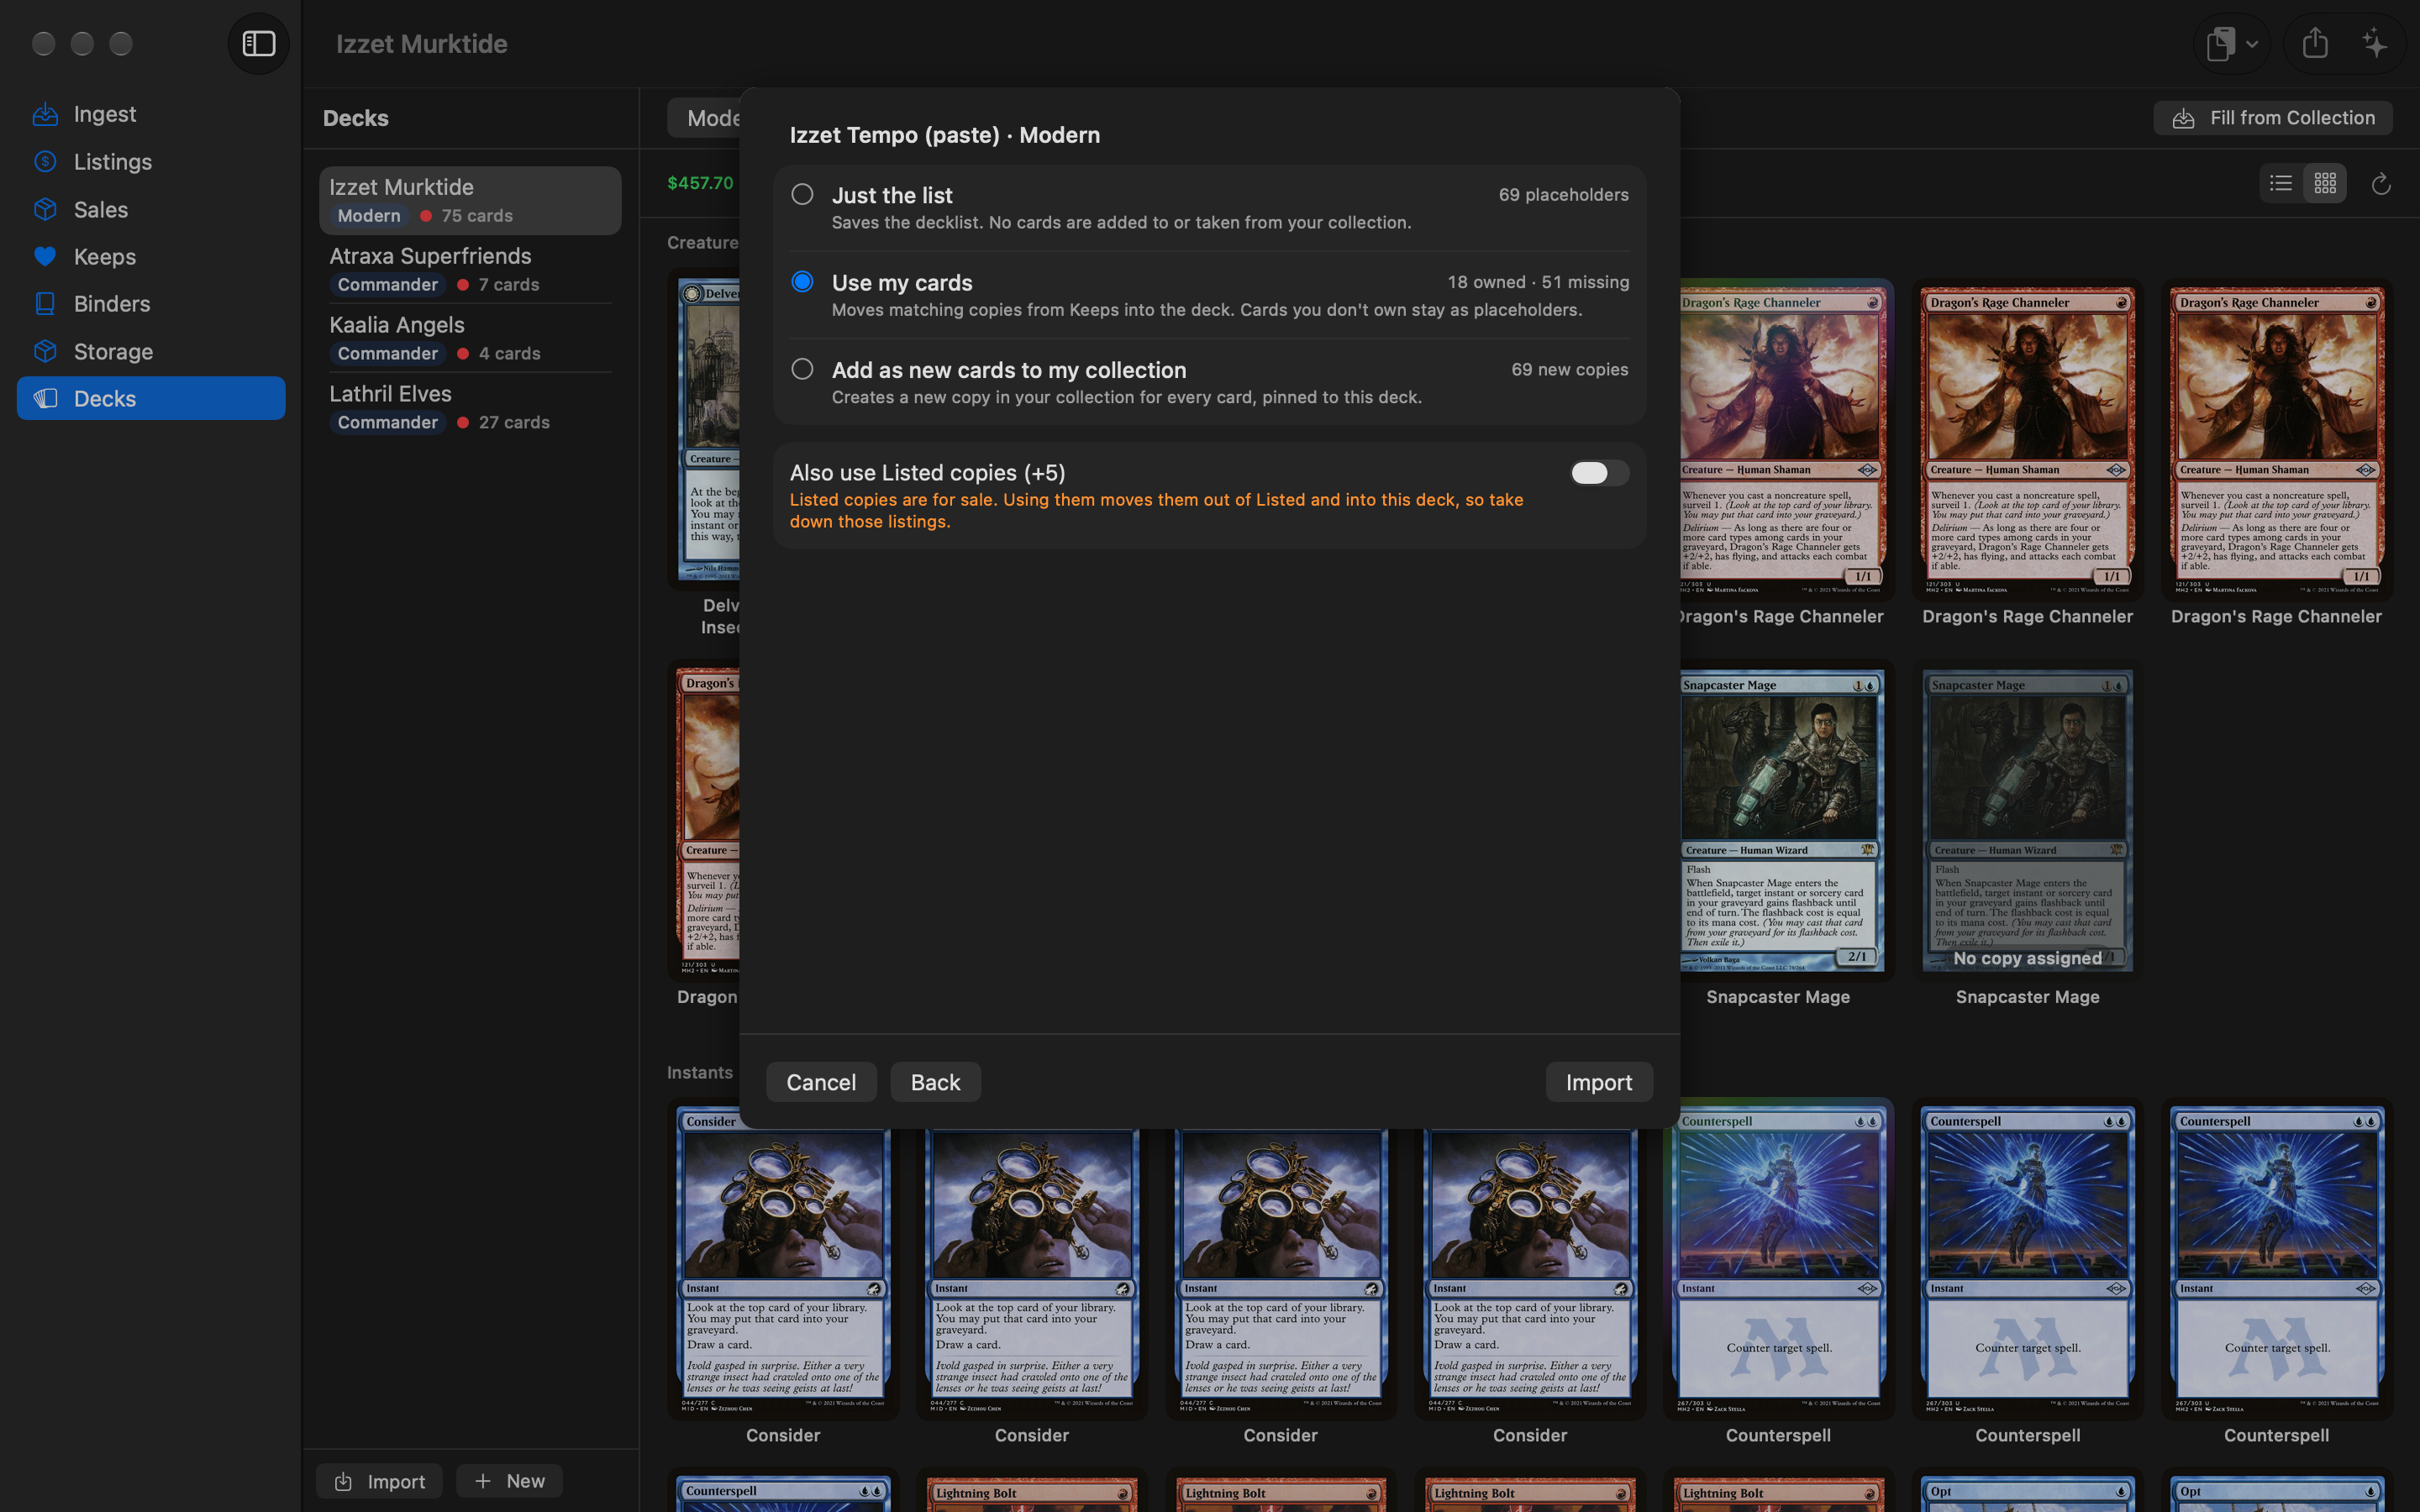
Task: Click the Binders book icon
Action: coord(45,304)
